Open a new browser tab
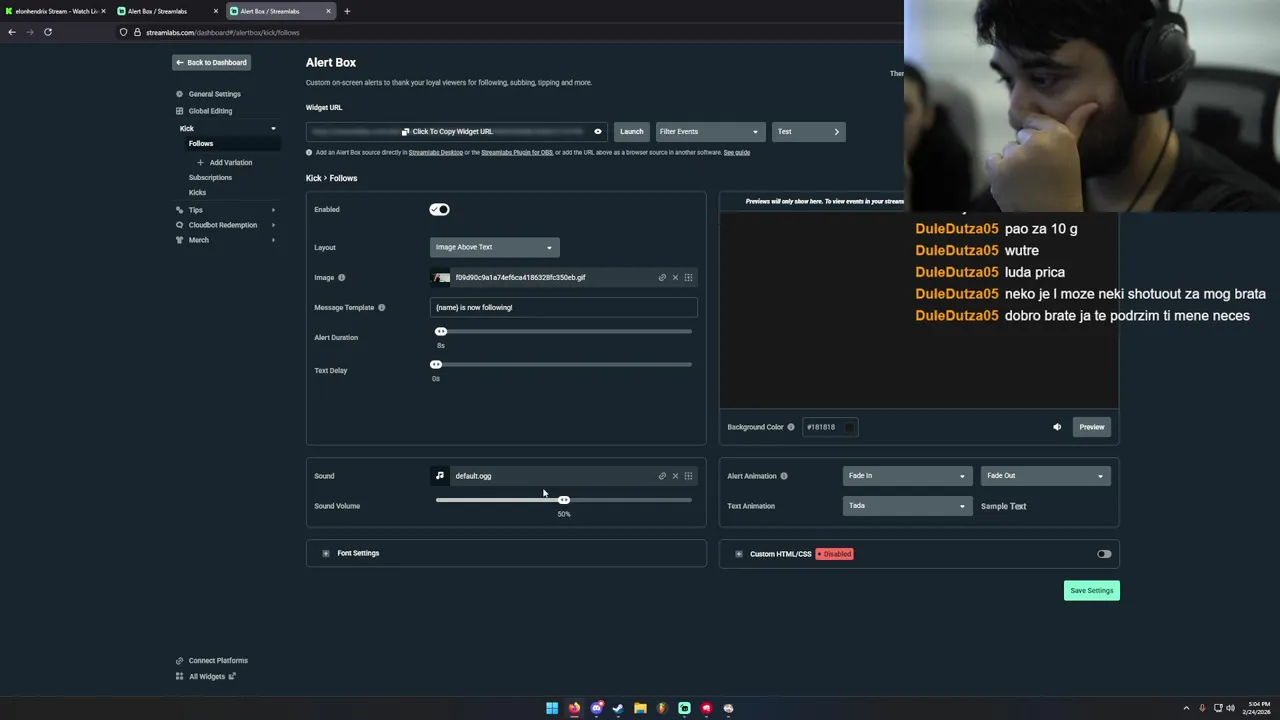1280x720 pixels. pyautogui.click(x=347, y=11)
